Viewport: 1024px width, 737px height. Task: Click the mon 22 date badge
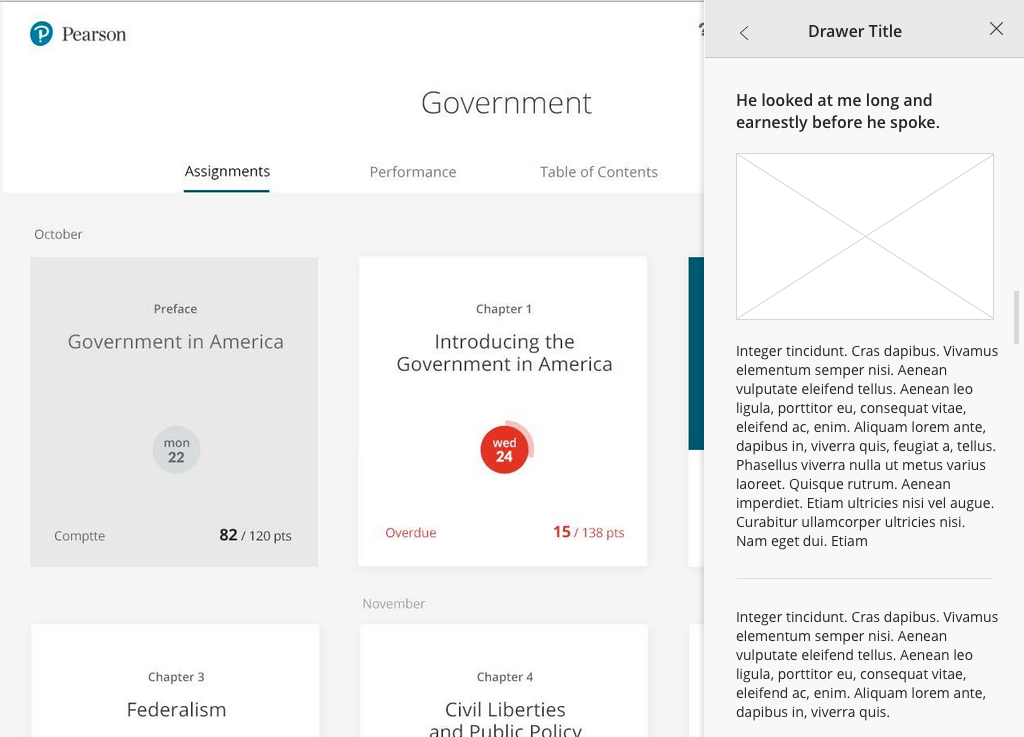(x=176, y=450)
